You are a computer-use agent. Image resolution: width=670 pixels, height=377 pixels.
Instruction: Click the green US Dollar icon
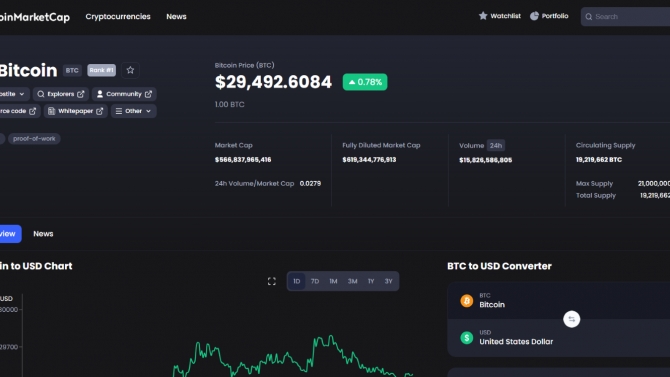pos(467,338)
